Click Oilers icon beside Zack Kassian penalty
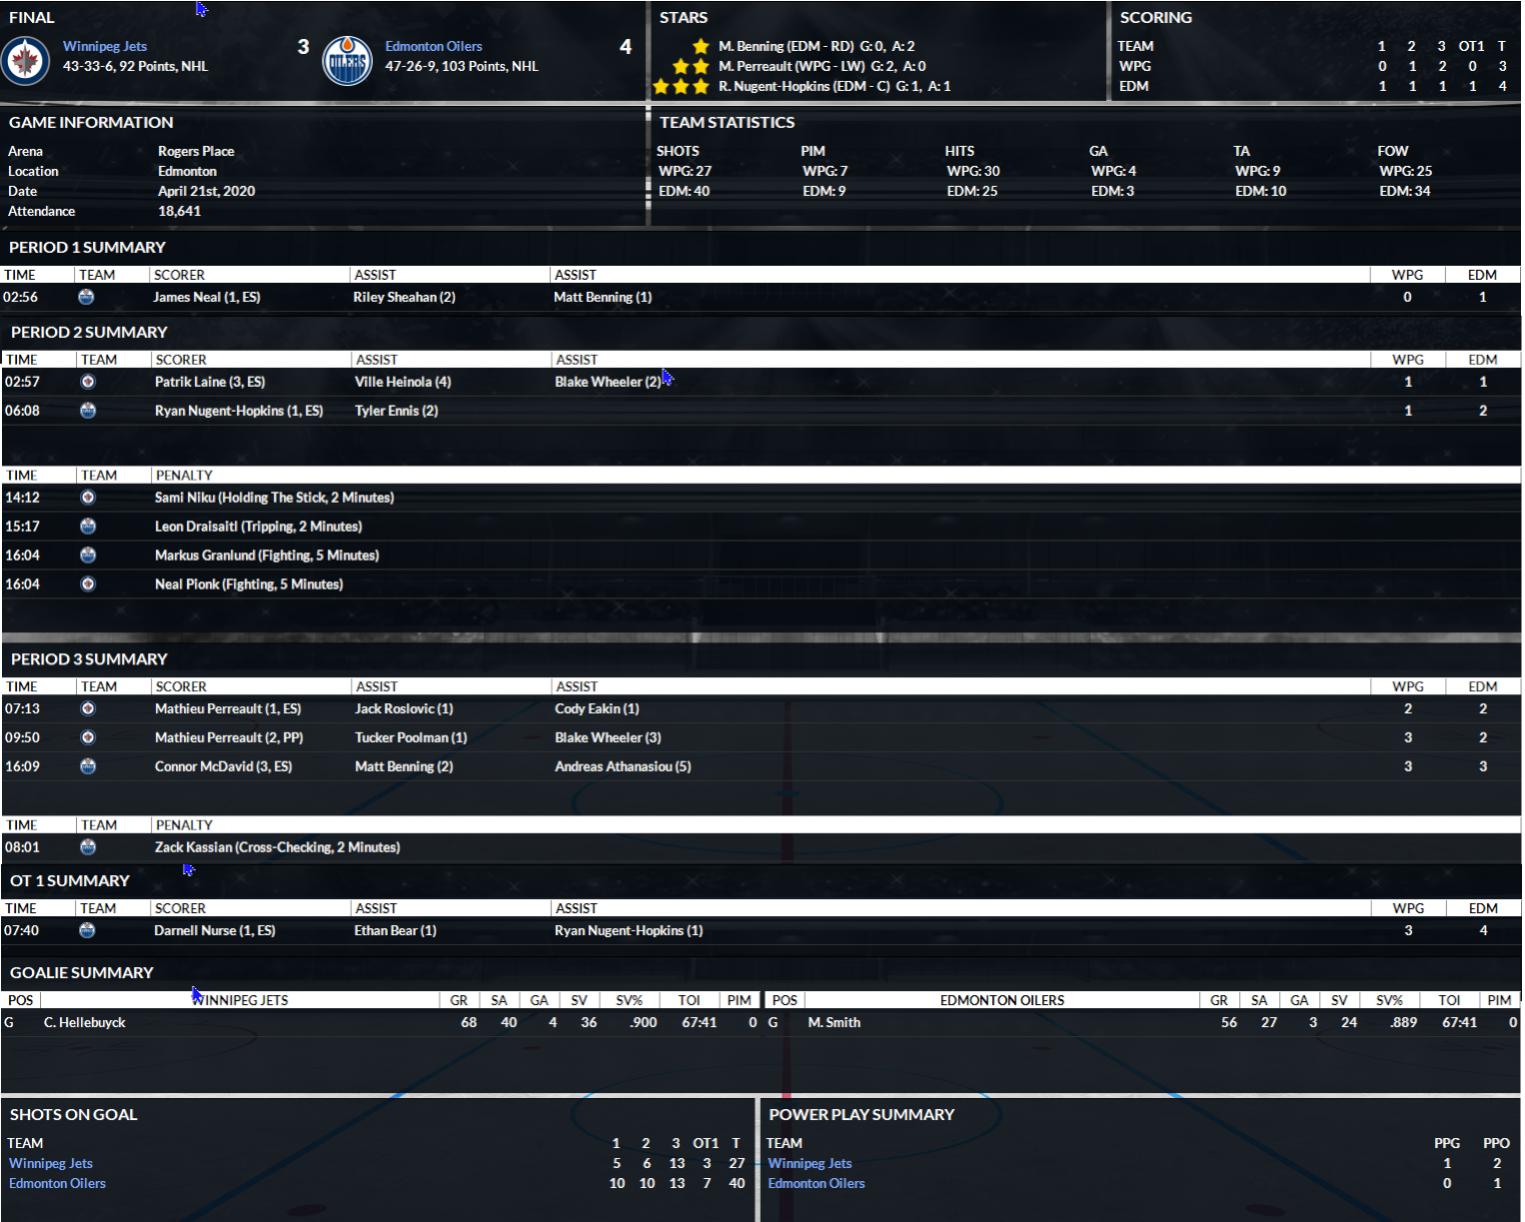This screenshot has width=1525, height=1222. (88, 848)
